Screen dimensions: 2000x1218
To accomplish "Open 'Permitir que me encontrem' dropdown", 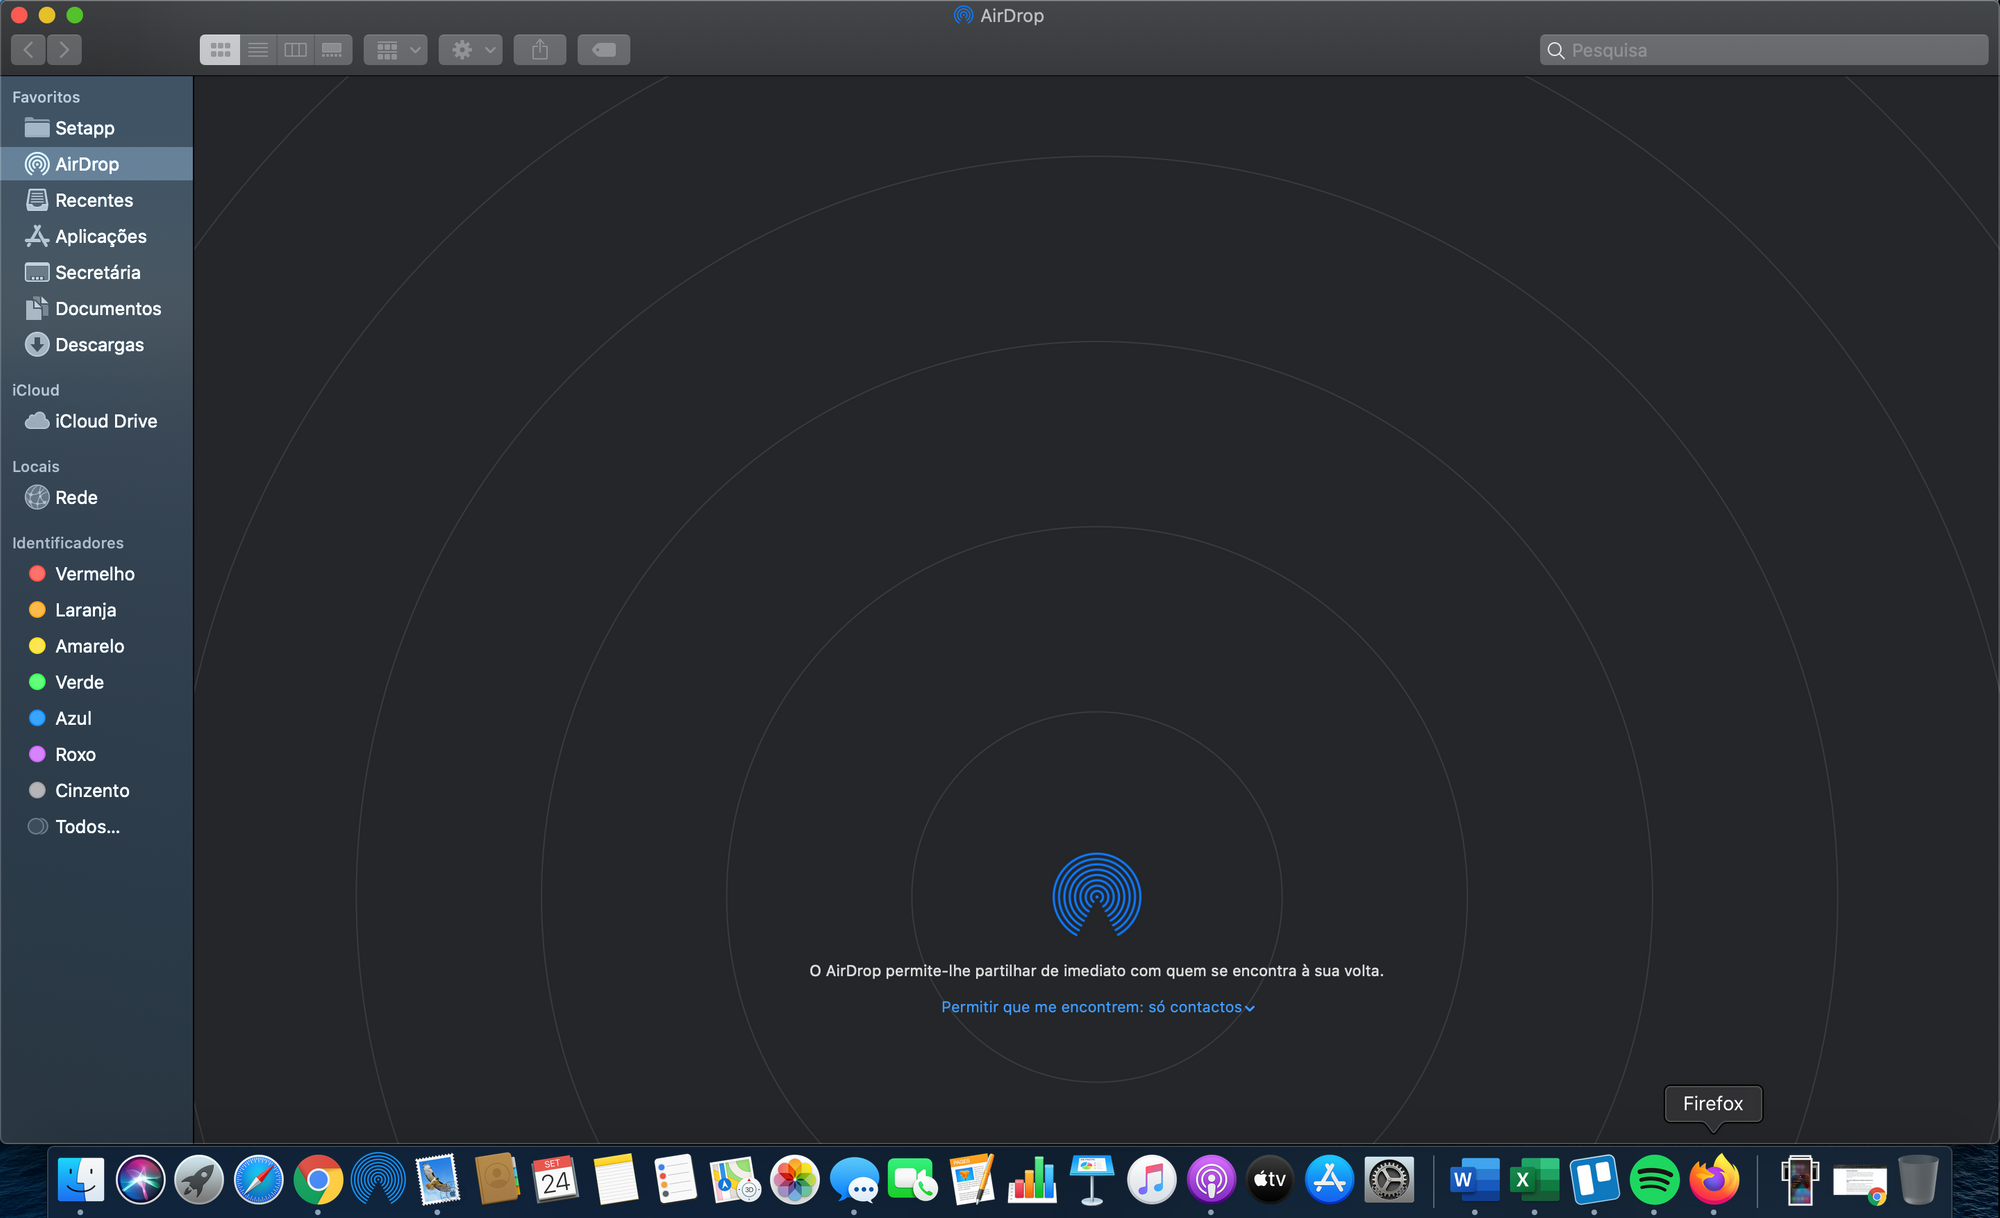I will point(1097,1007).
